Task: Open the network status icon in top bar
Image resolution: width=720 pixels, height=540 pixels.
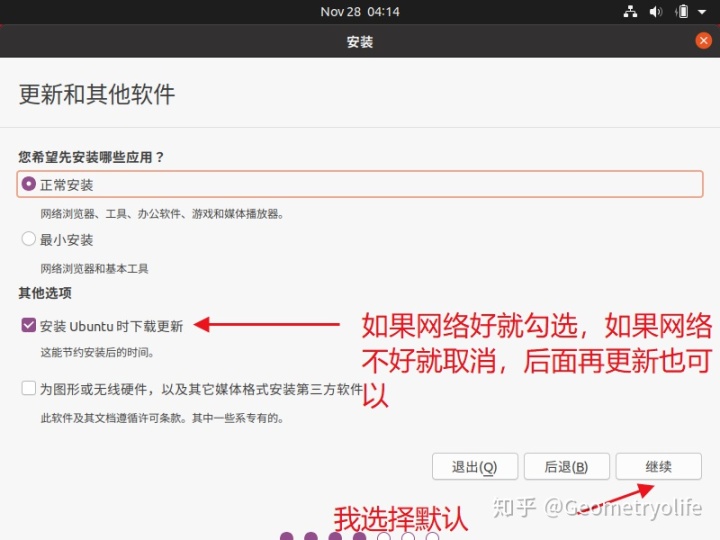Action: 630,11
